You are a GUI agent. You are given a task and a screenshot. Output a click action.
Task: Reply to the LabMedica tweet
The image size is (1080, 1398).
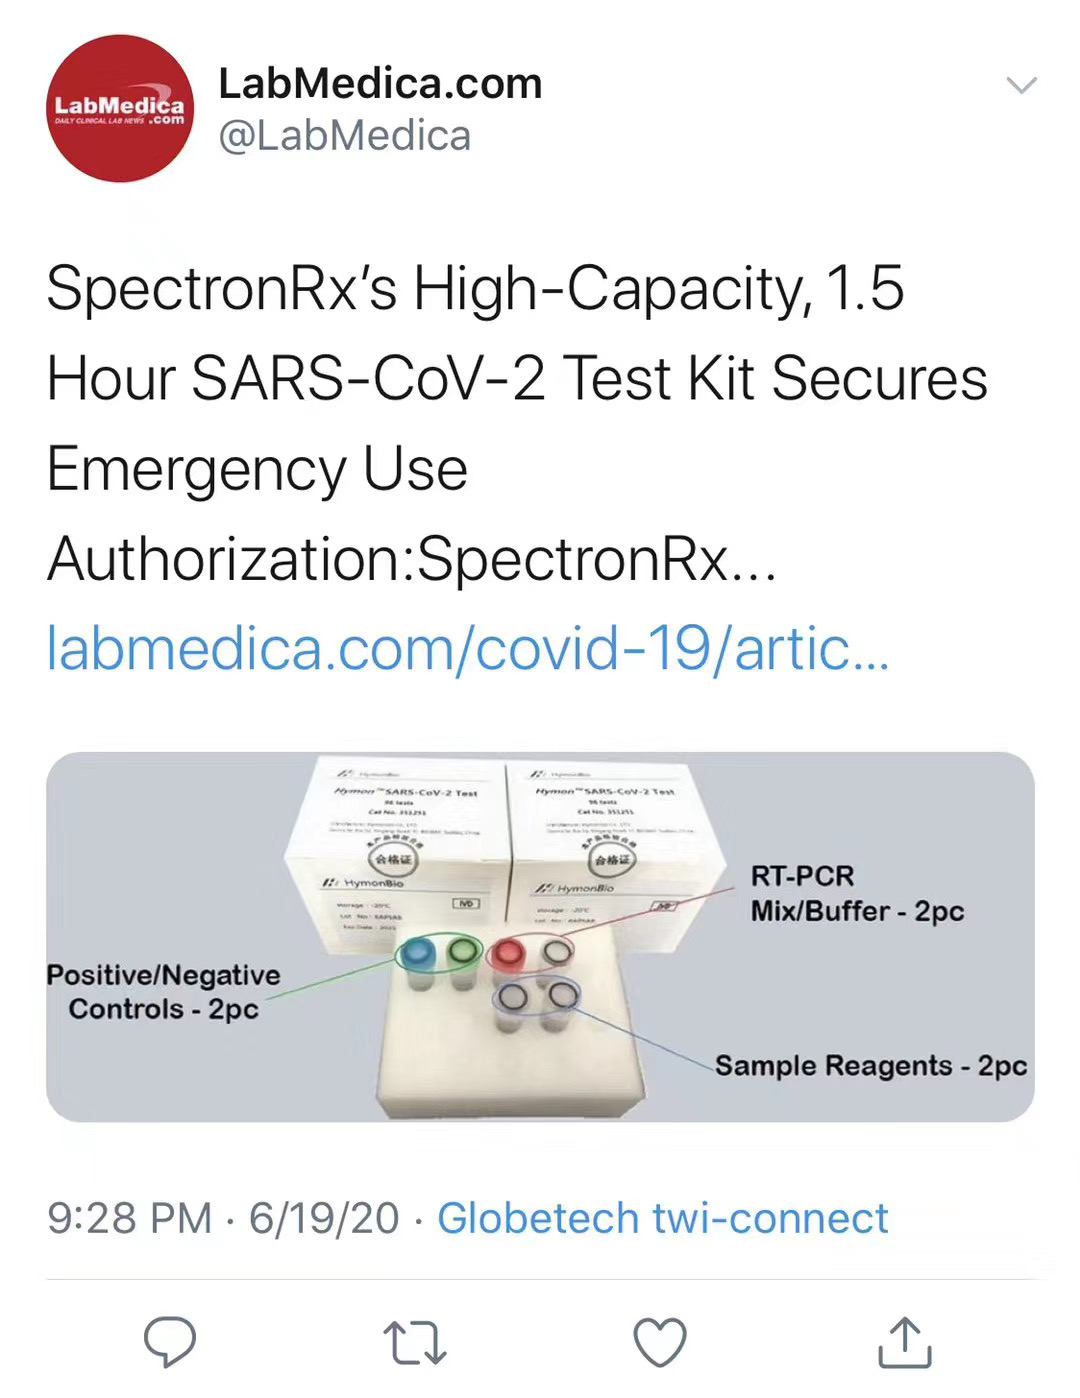coord(170,1341)
